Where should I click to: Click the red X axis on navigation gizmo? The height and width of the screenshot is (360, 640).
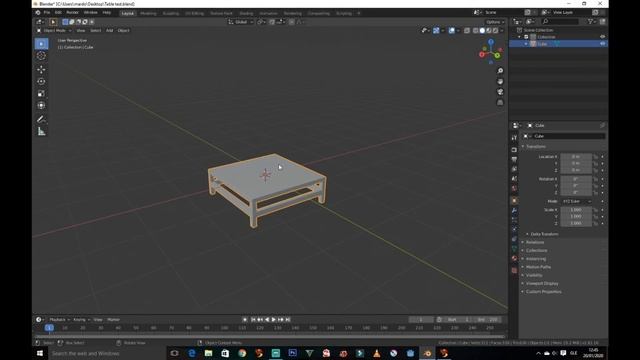tap(482, 54)
